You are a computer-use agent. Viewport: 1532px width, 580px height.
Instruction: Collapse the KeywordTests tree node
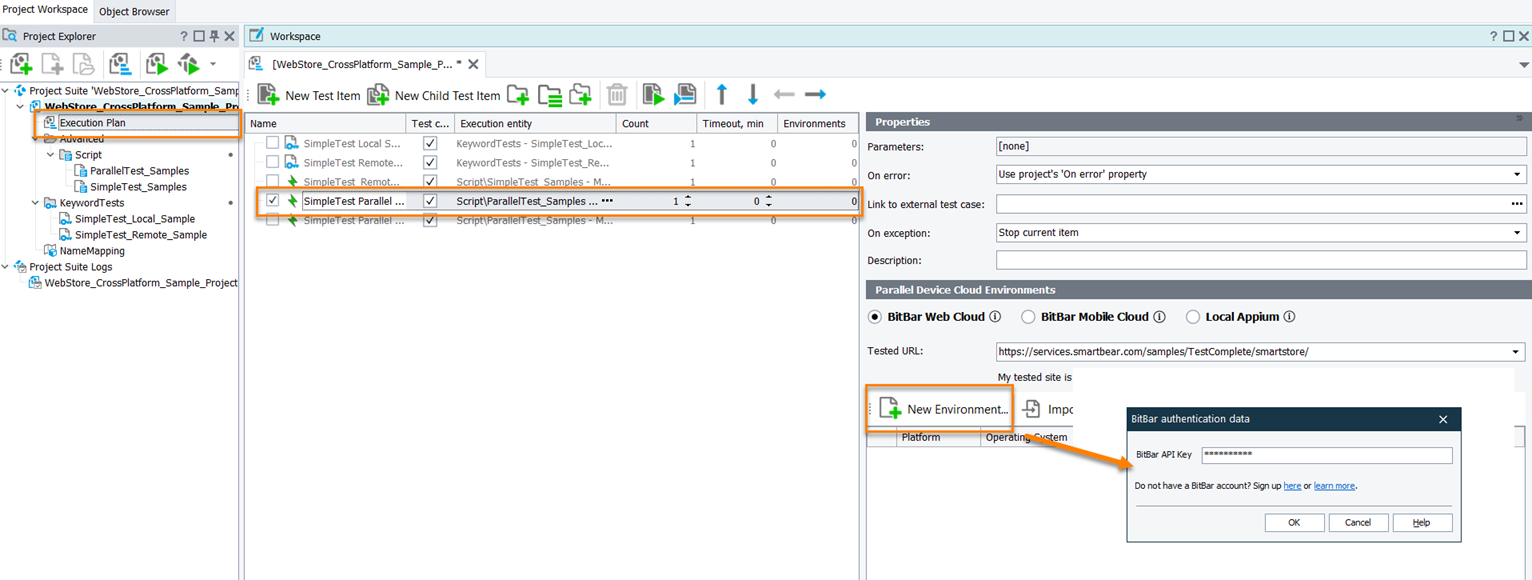point(36,203)
